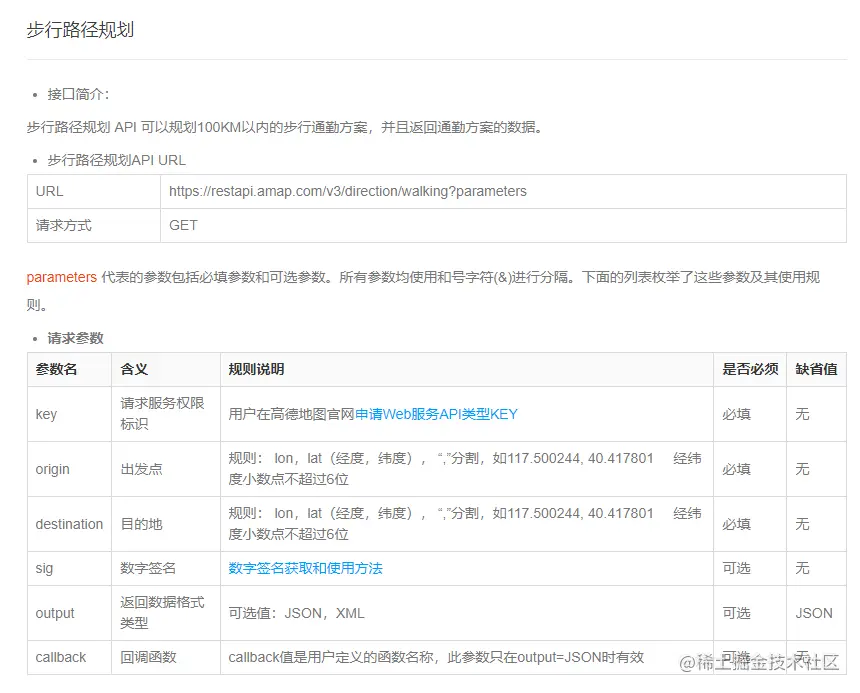Click the 100KM walking API description sentence
This screenshot has height=693, width=860.
[285, 127]
